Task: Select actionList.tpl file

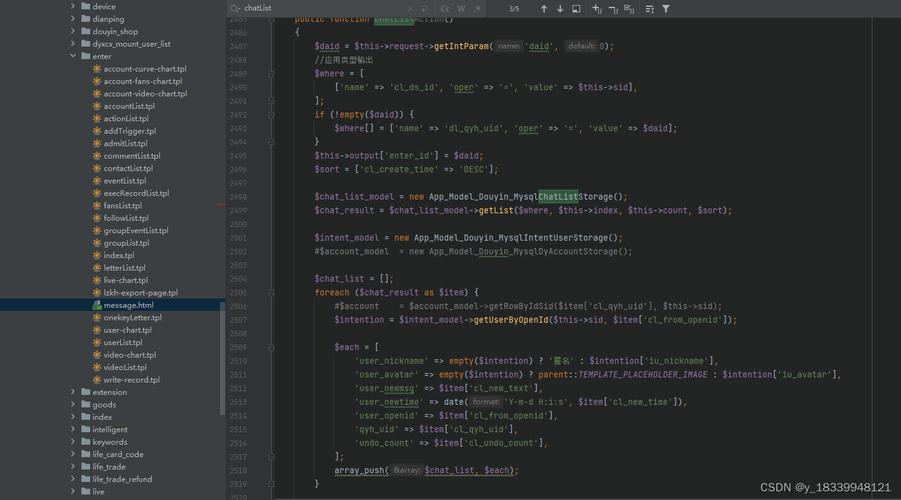Action: [126, 118]
